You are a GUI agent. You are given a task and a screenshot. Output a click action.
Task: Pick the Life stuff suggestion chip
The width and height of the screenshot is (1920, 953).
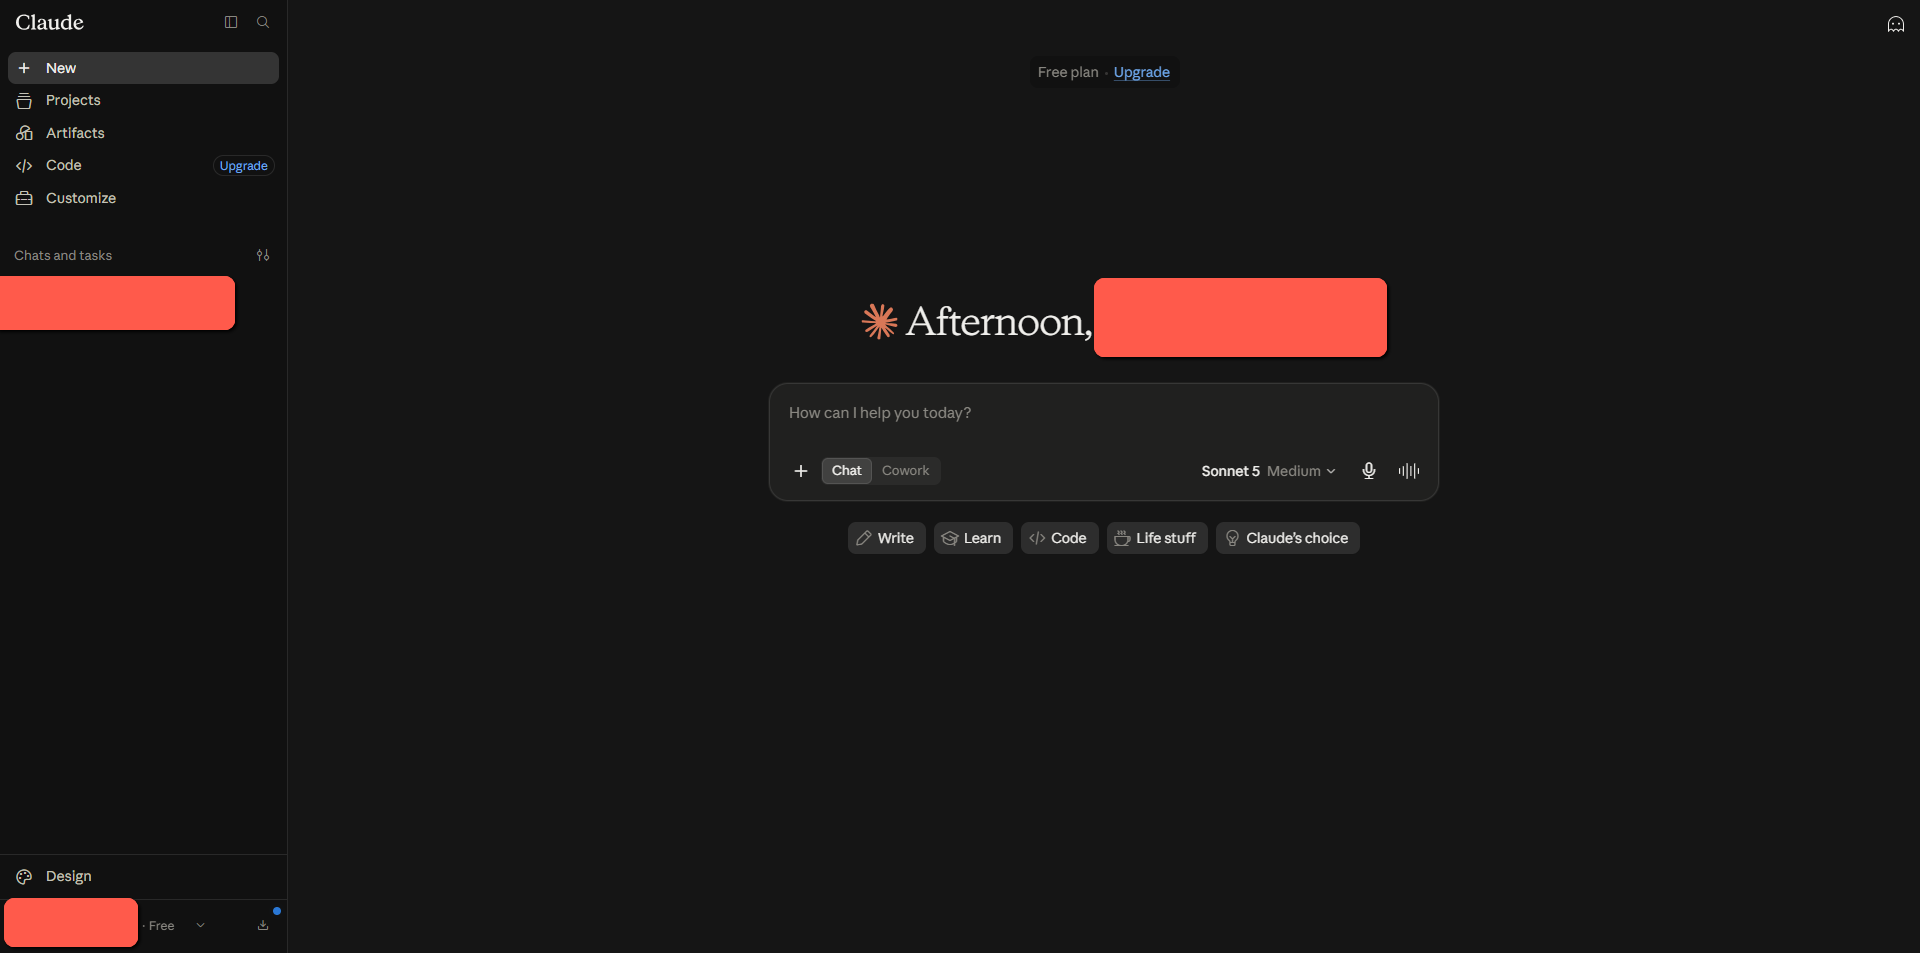1157,538
